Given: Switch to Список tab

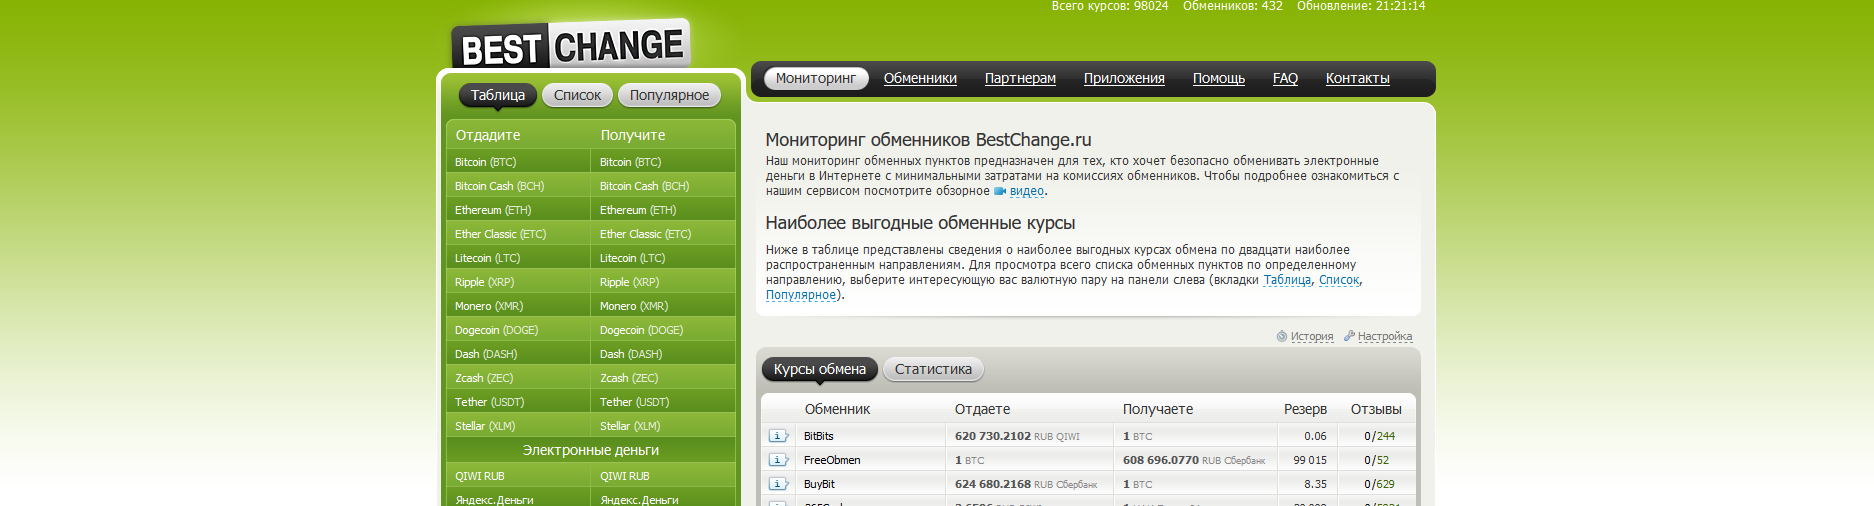Looking at the screenshot, I should pos(577,95).
